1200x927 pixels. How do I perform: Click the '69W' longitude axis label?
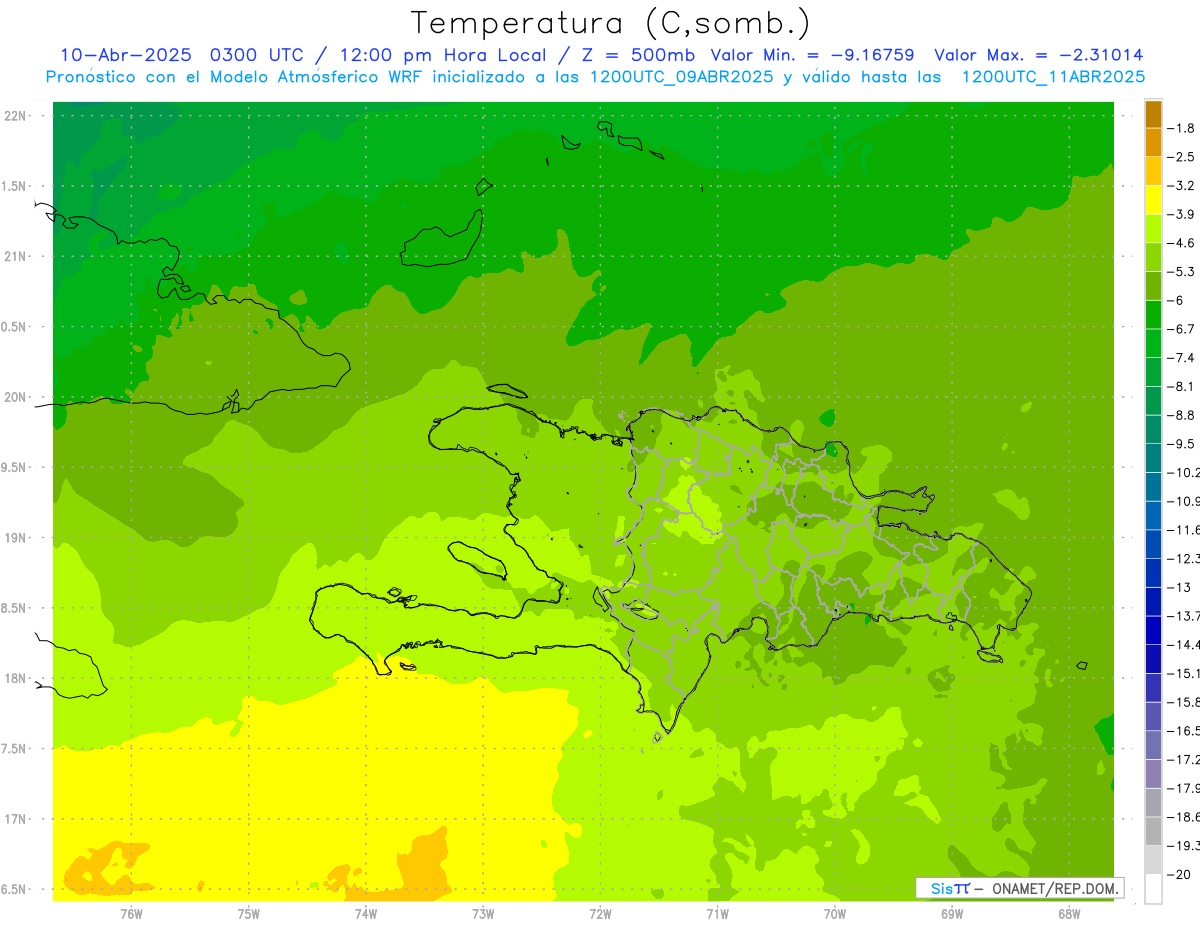click(x=952, y=914)
